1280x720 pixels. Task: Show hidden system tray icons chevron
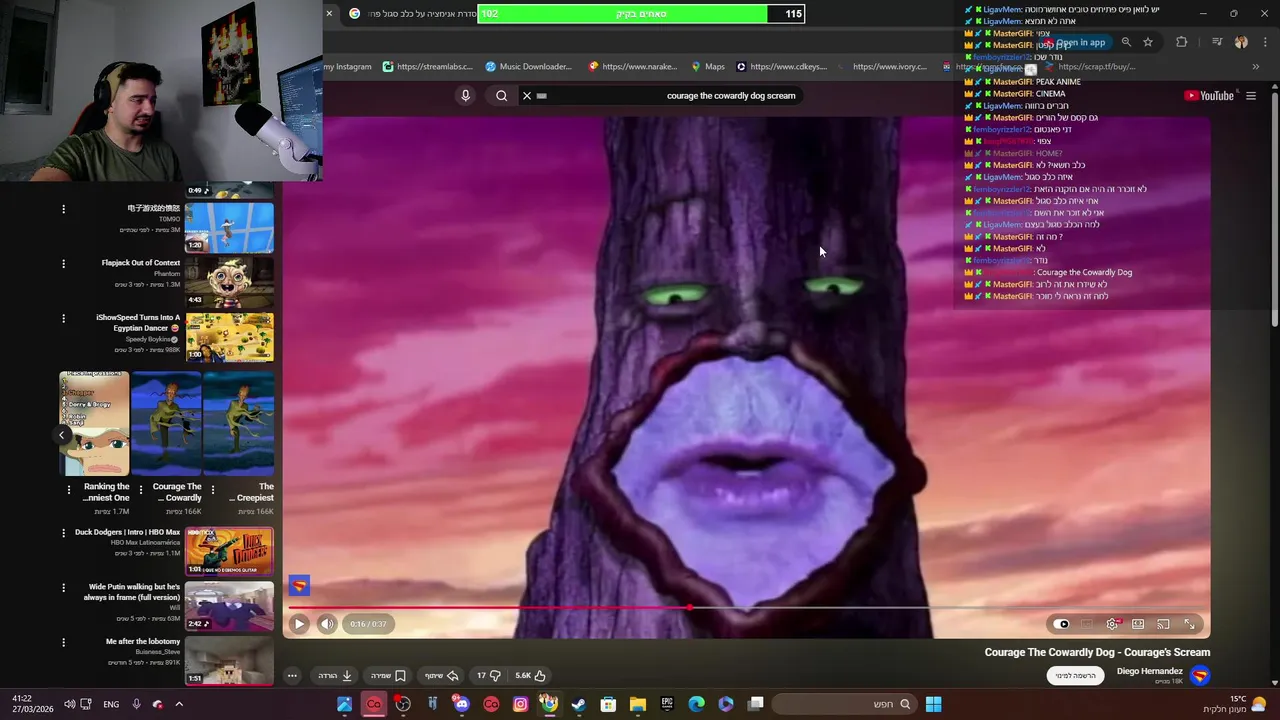pyautogui.click(x=179, y=704)
